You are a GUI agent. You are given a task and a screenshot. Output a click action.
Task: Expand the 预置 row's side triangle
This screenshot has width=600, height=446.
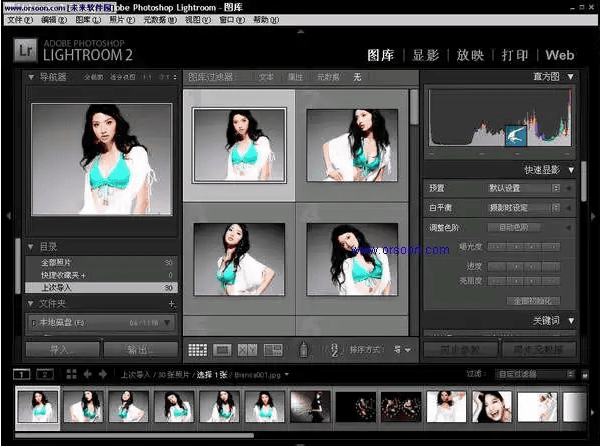click(x=569, y=188)
